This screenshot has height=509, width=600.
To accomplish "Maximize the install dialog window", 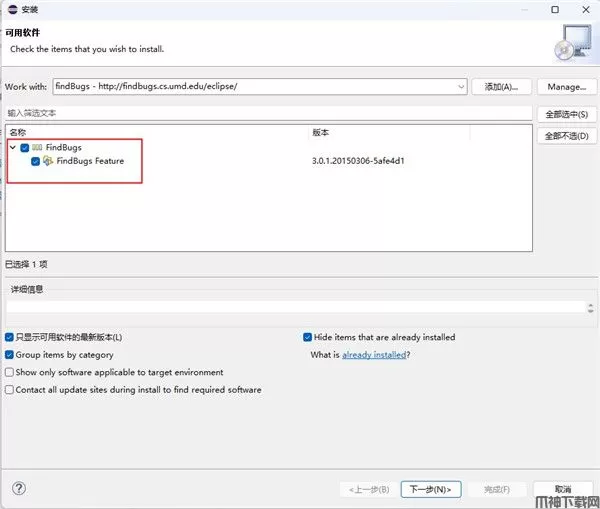I will 555,10.
